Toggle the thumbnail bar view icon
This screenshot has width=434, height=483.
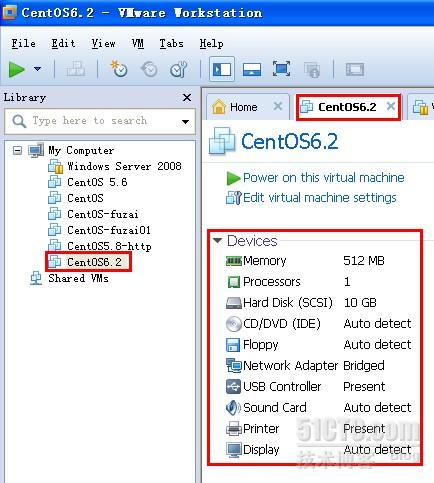(252, 70)
